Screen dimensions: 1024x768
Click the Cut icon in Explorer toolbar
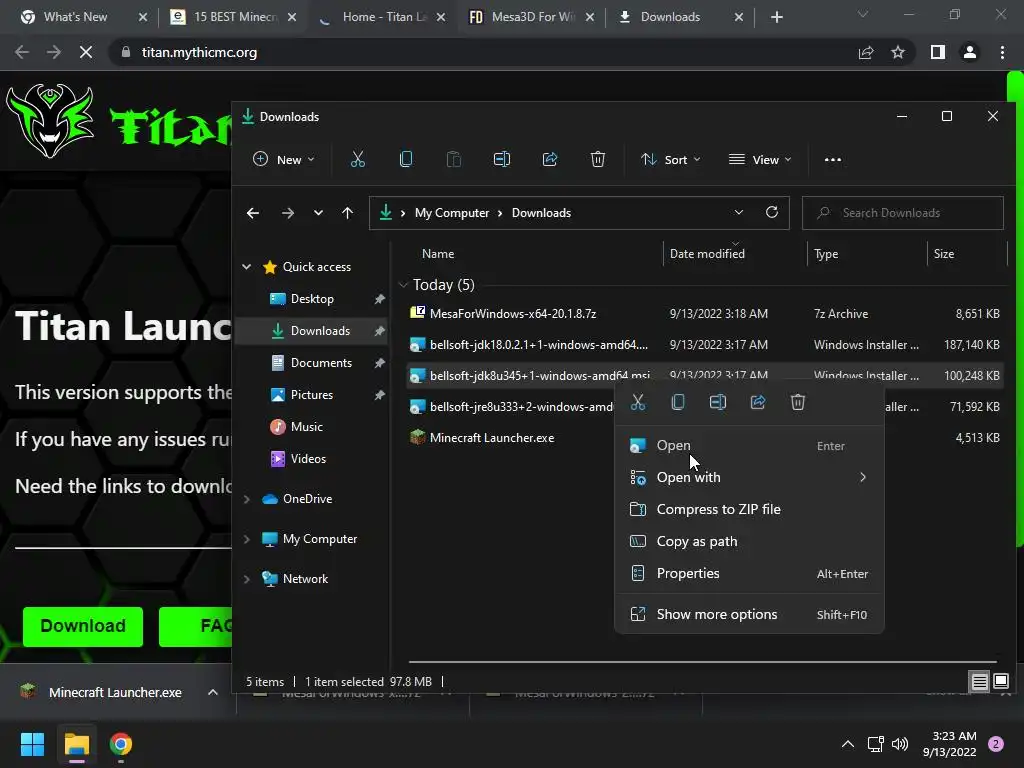(x=357, y=159)
